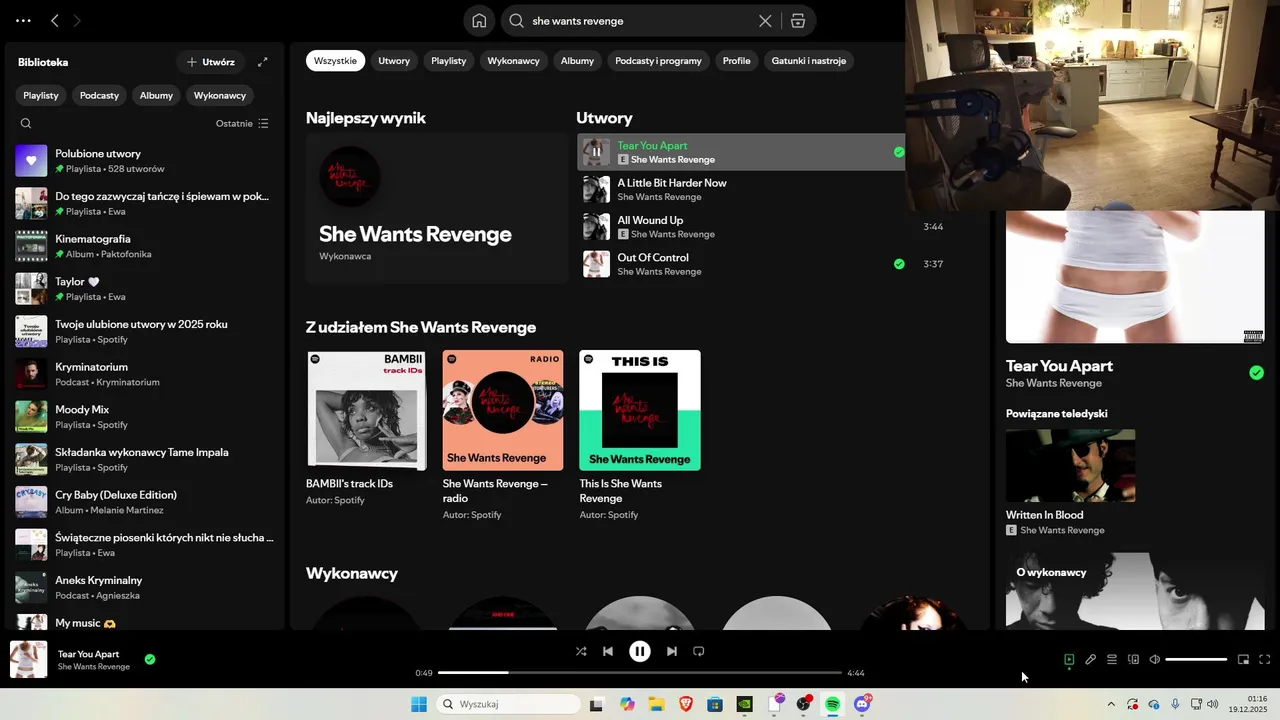Toggle liked checkmark in bottom player bar
The height and width of the screenshot is (720, 1280).
(150, 660)
